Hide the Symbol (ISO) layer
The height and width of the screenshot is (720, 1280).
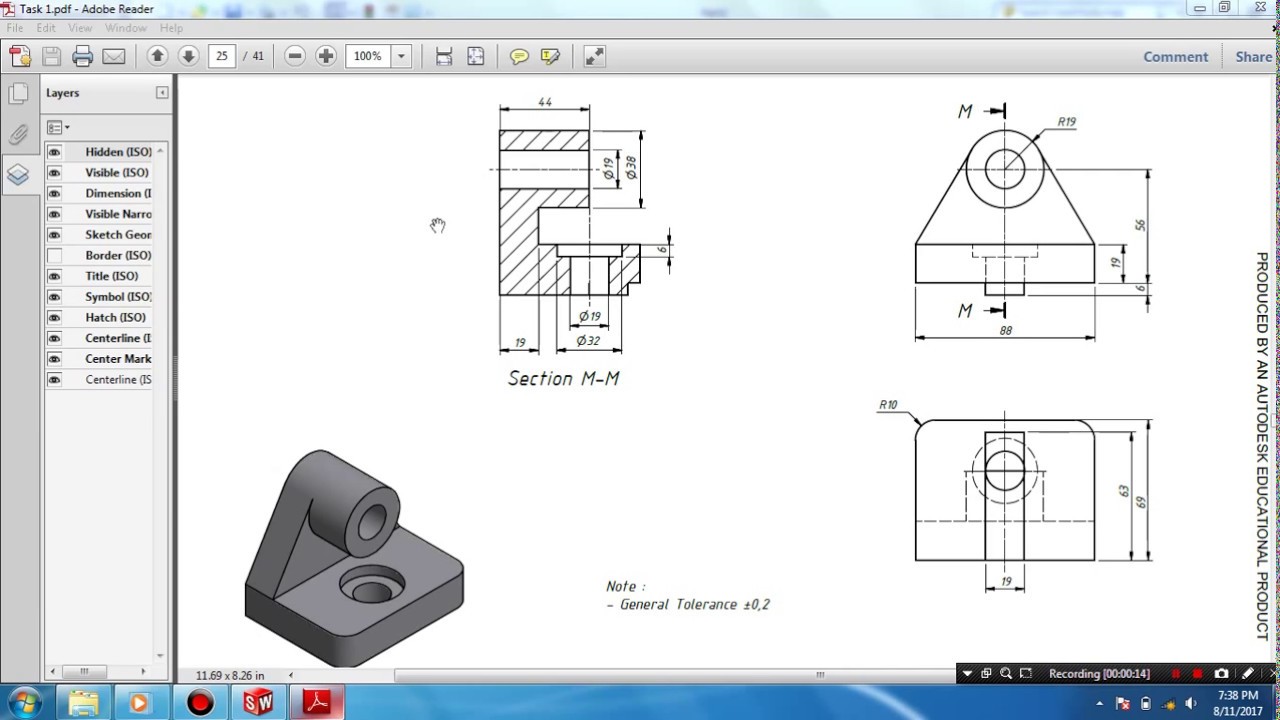[54, 297]
